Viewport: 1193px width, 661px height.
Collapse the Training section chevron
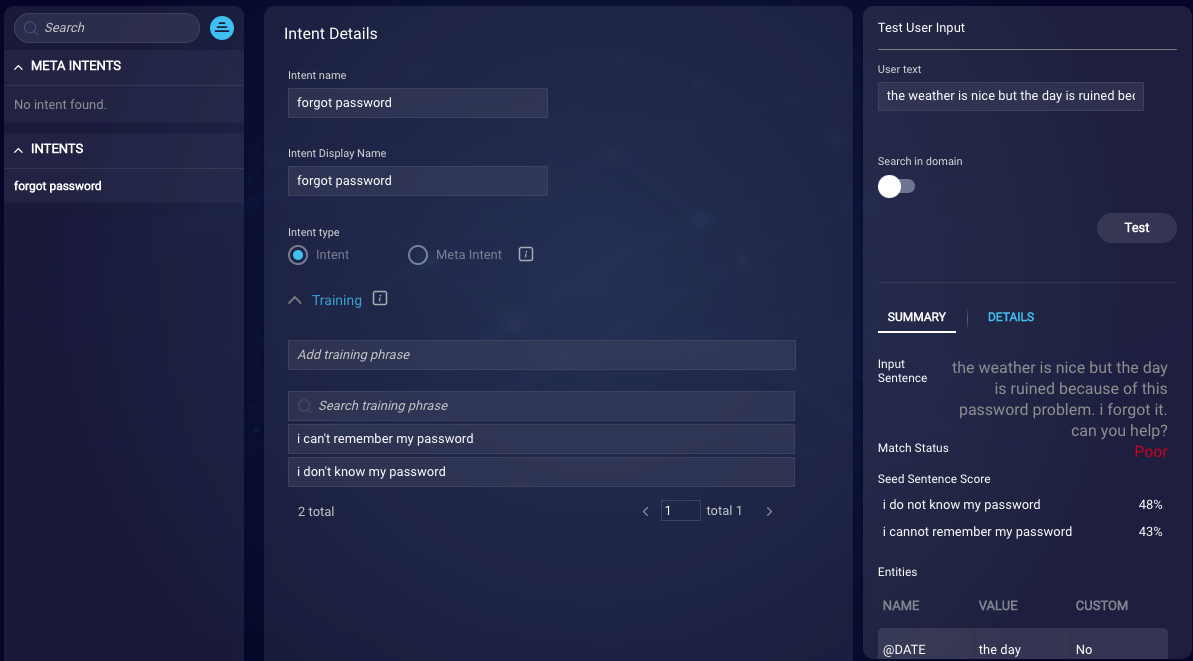[x=294, y=300]
